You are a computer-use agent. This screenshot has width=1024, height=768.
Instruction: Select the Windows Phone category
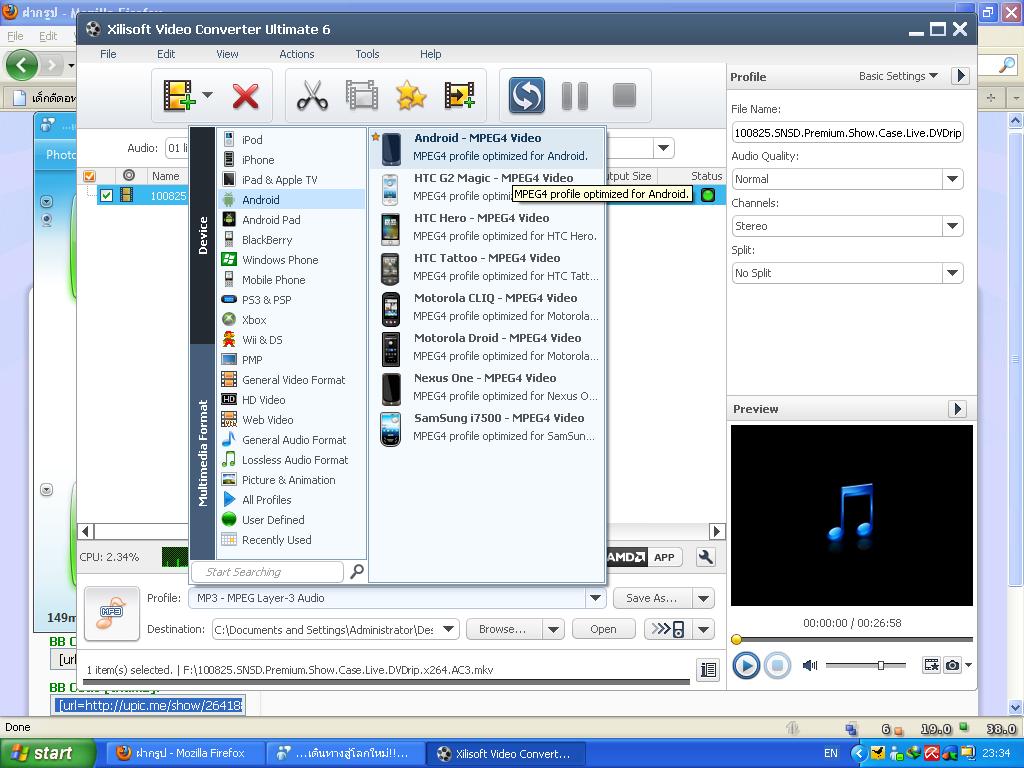tap(291, 260)
